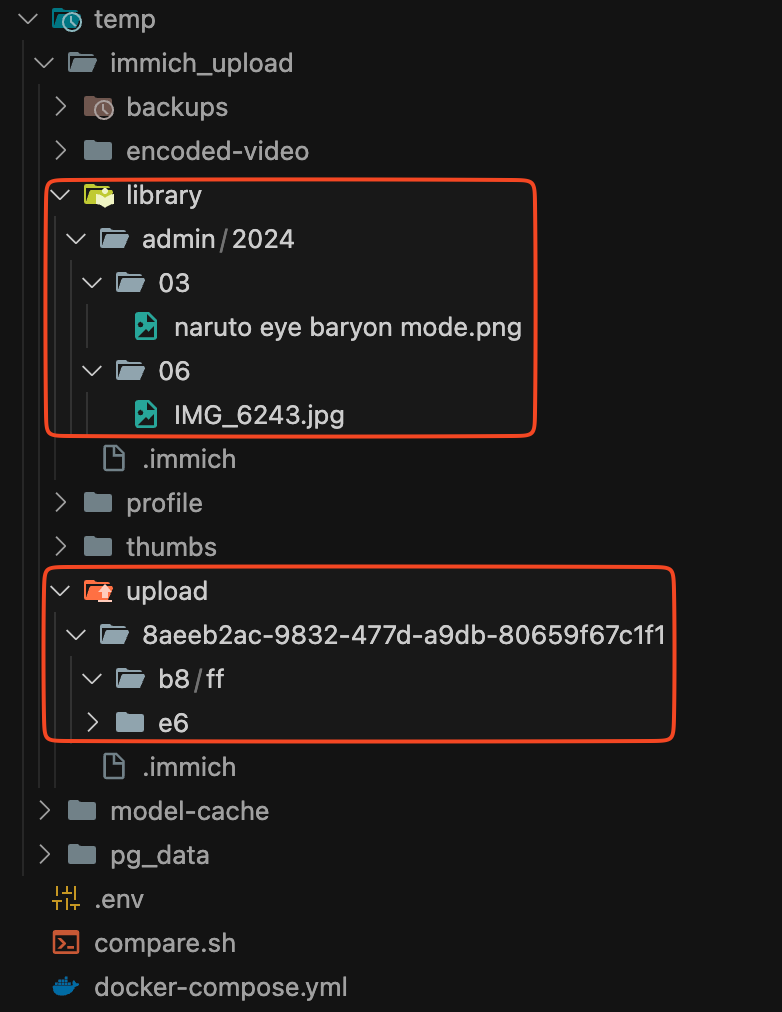
Task: Open the .immich file under library
Action: pyautogui.click(x=189, y=459)
